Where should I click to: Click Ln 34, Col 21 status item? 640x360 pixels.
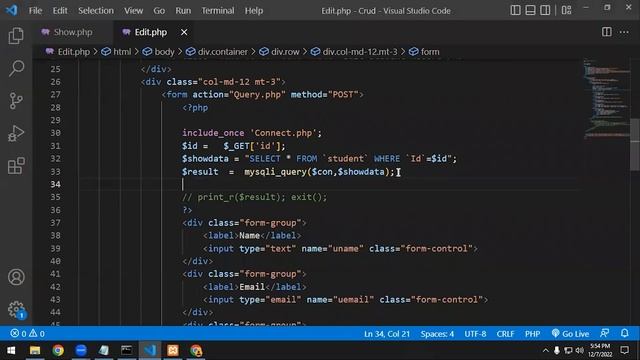pyautogui.click(x=387, y=333)
